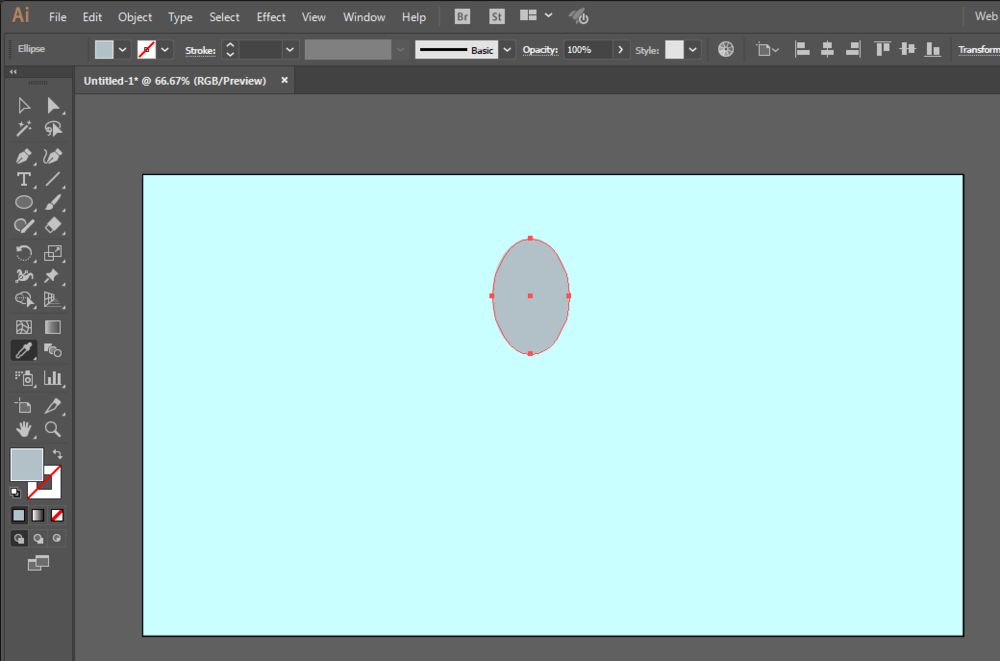Enable Draw Normal mode

[x=18, y=538]
